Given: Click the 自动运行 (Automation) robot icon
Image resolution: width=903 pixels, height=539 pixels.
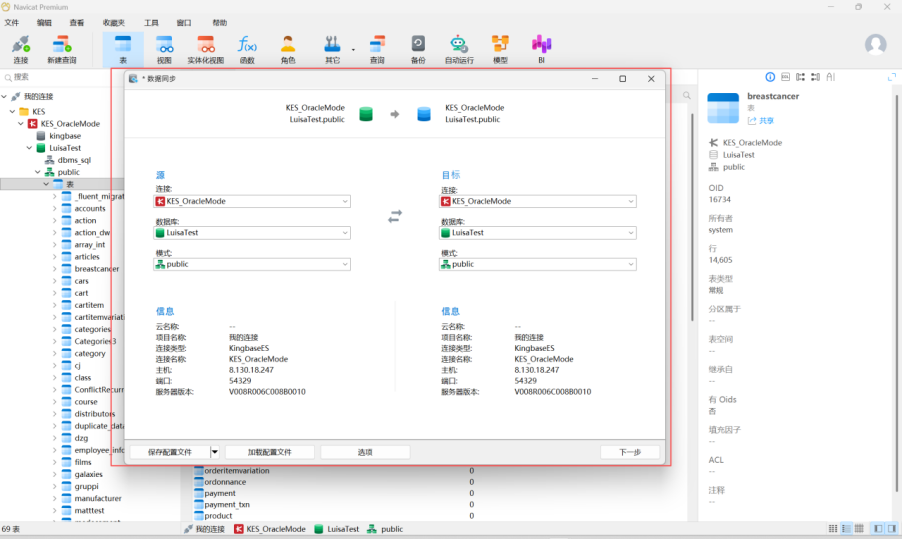Looking at the screenshot, I should (x=459, y=48).
